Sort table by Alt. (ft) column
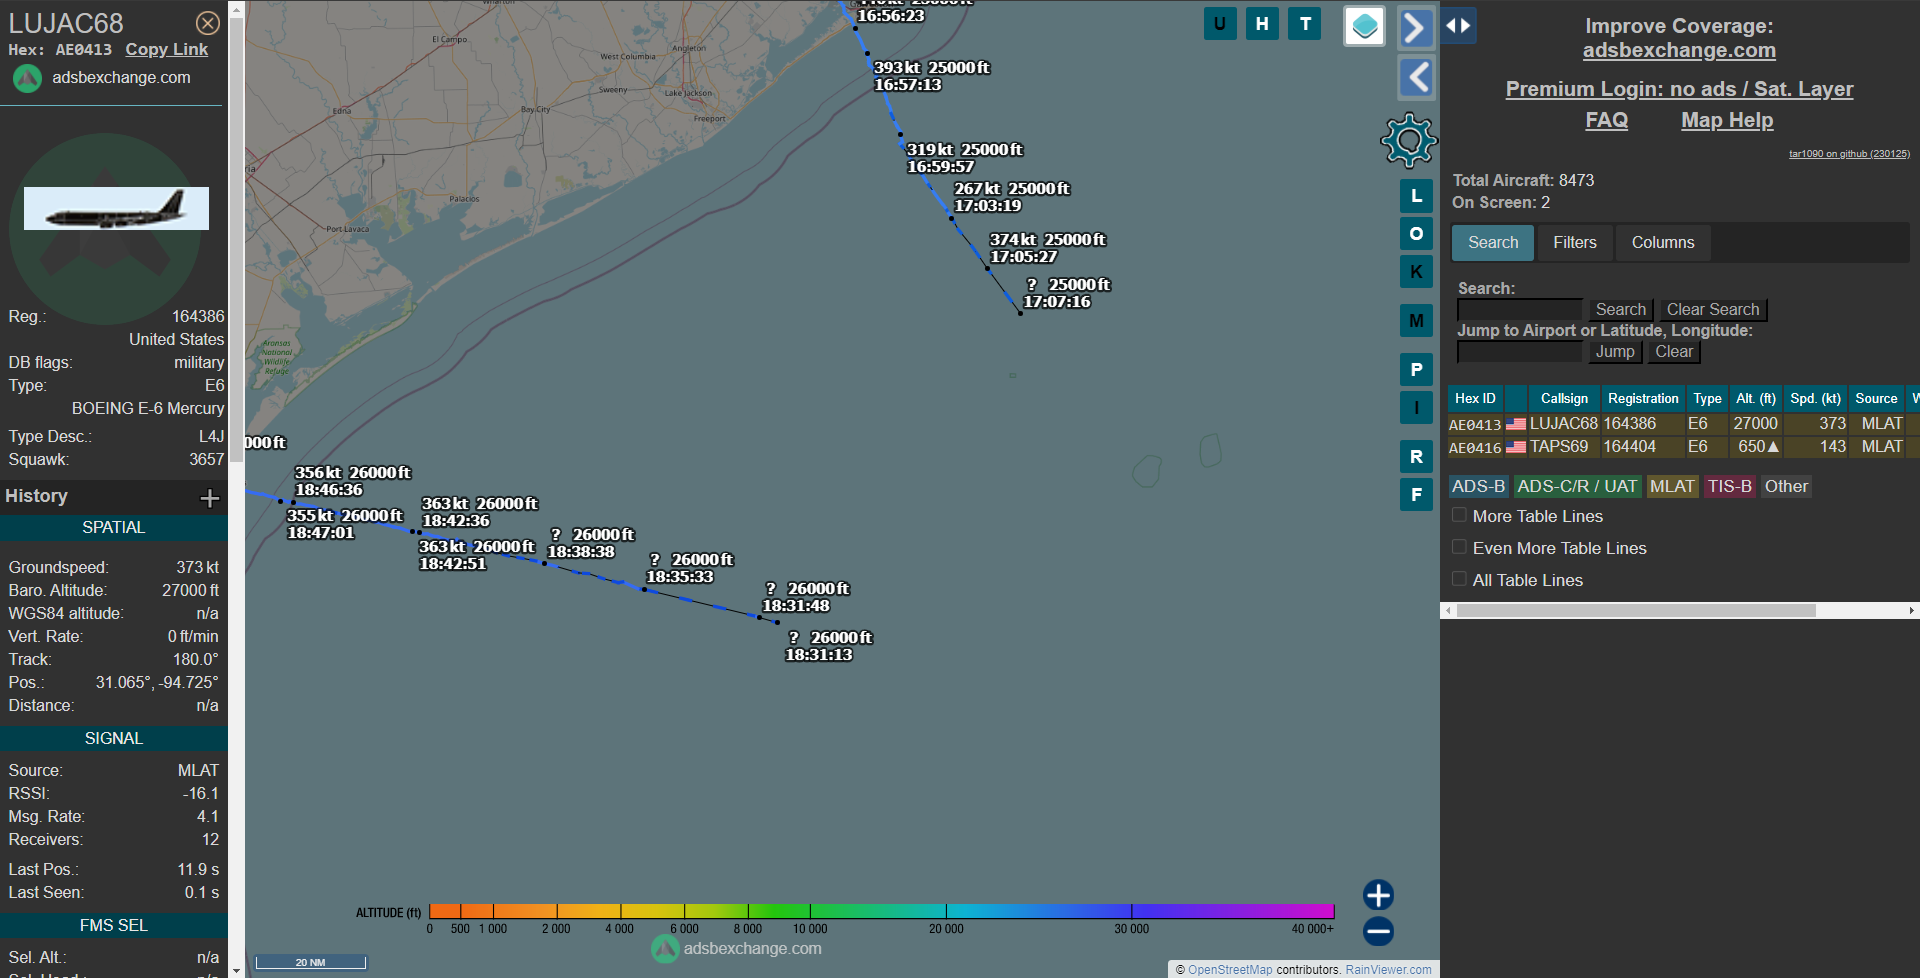Viewport: 1920px width, 978px height. pyautogui.click(x=1756, y=398)
